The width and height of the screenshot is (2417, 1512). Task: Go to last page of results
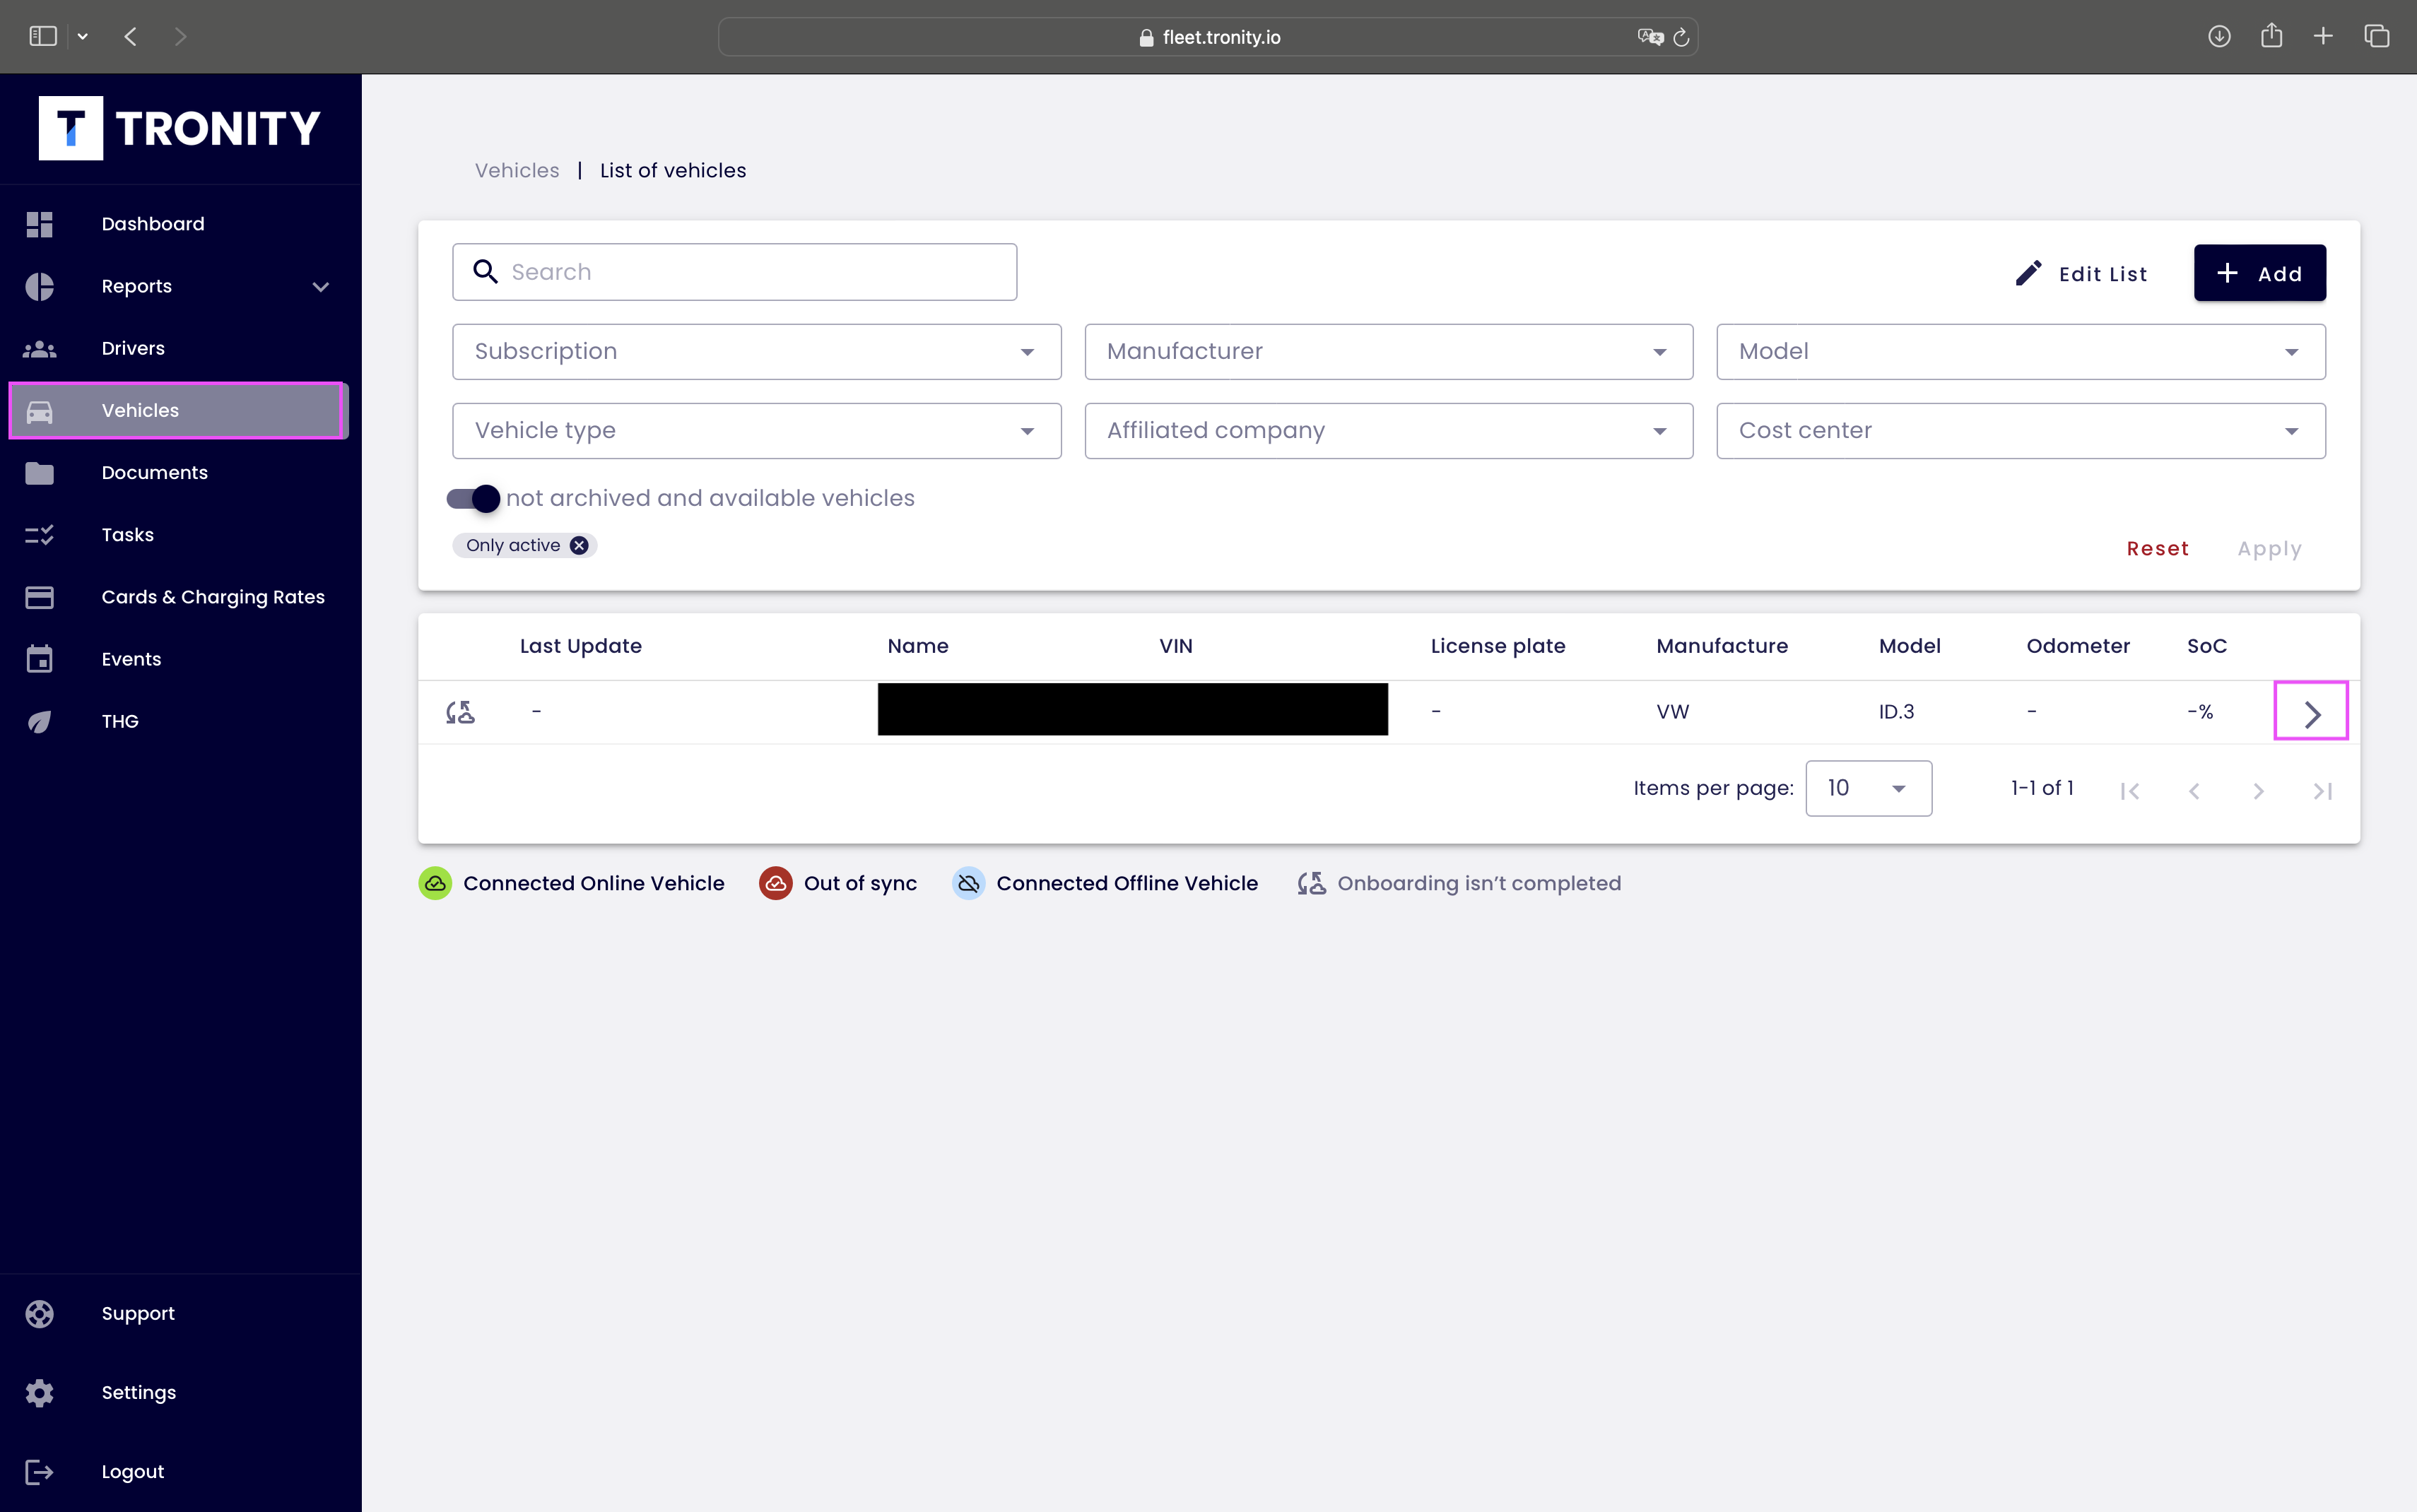(2322, 790)
